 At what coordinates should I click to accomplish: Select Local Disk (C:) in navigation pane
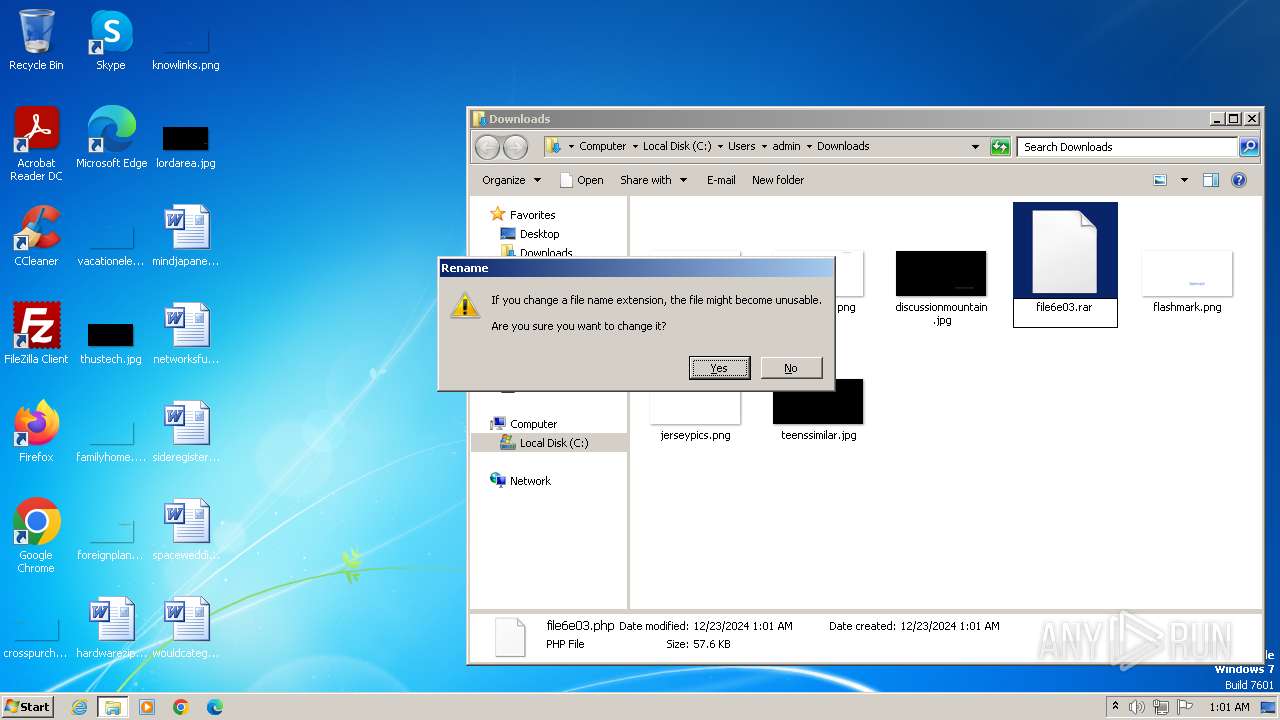554,443
